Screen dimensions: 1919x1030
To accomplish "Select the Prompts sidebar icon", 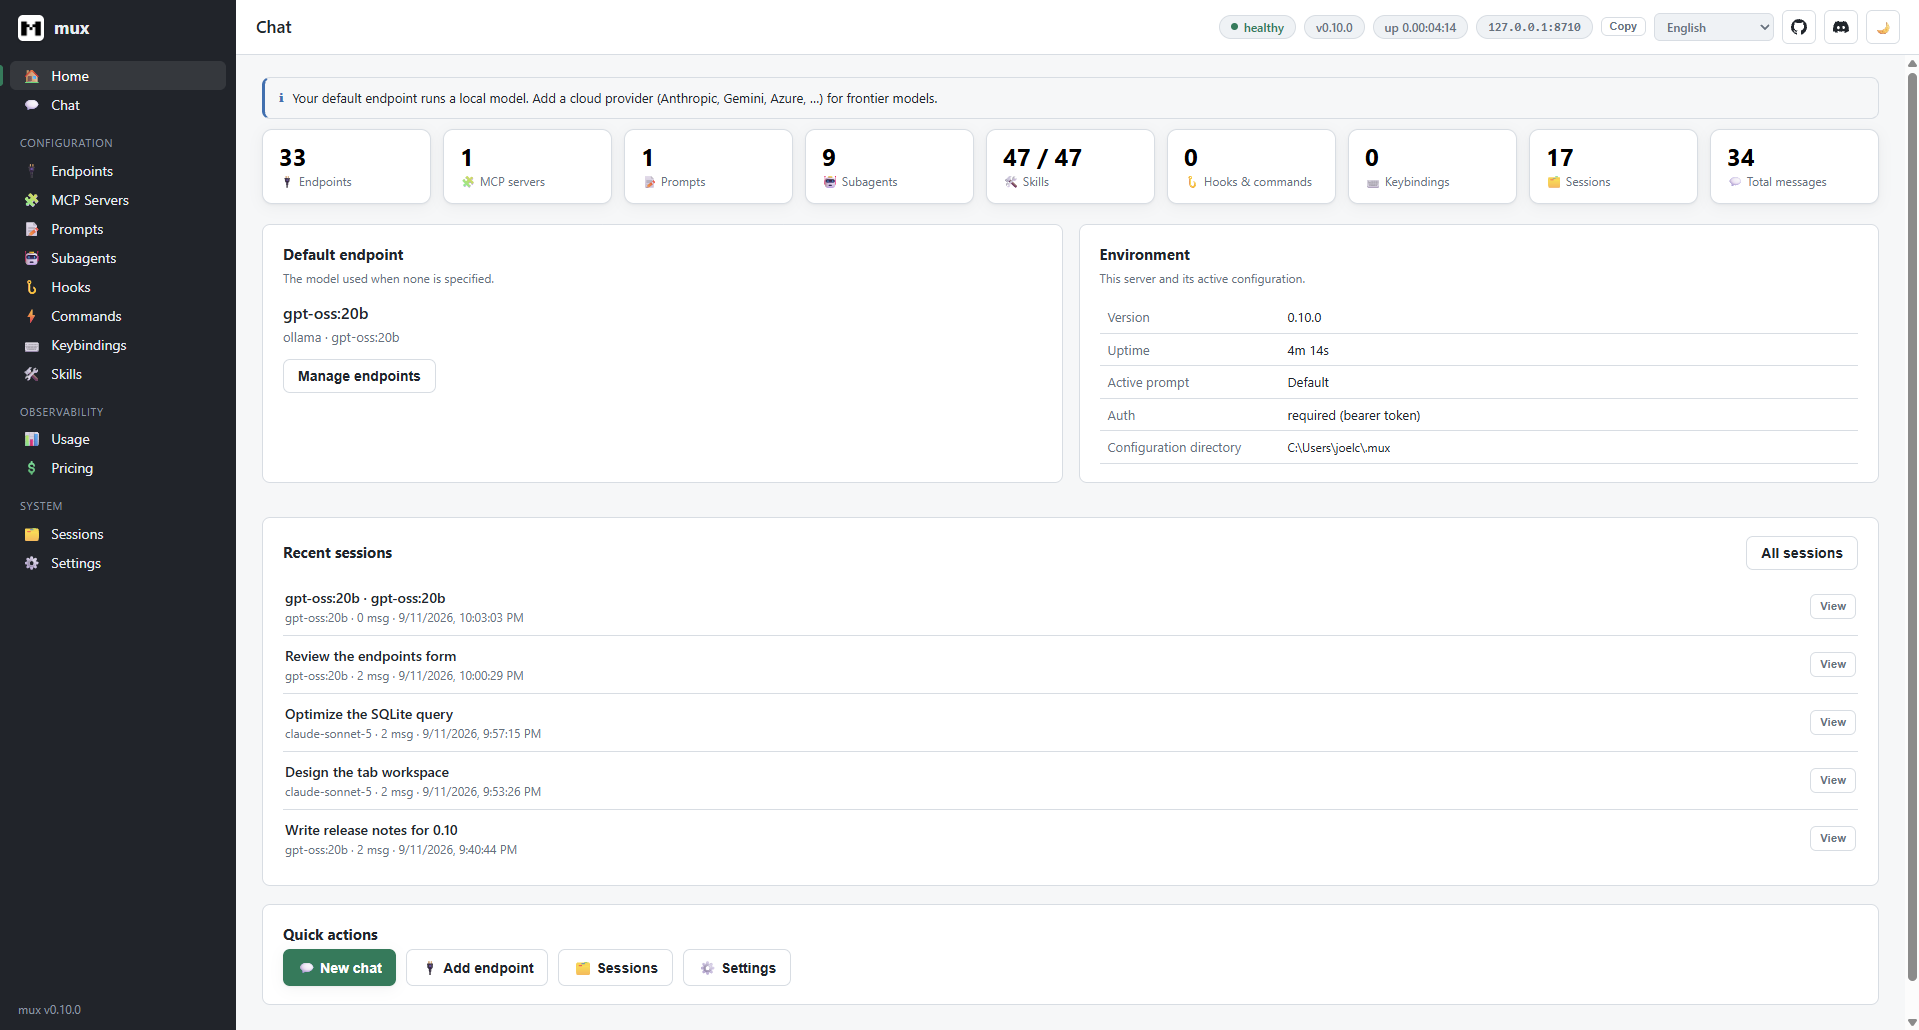I will pyautogui.click(x=32, y=229).
